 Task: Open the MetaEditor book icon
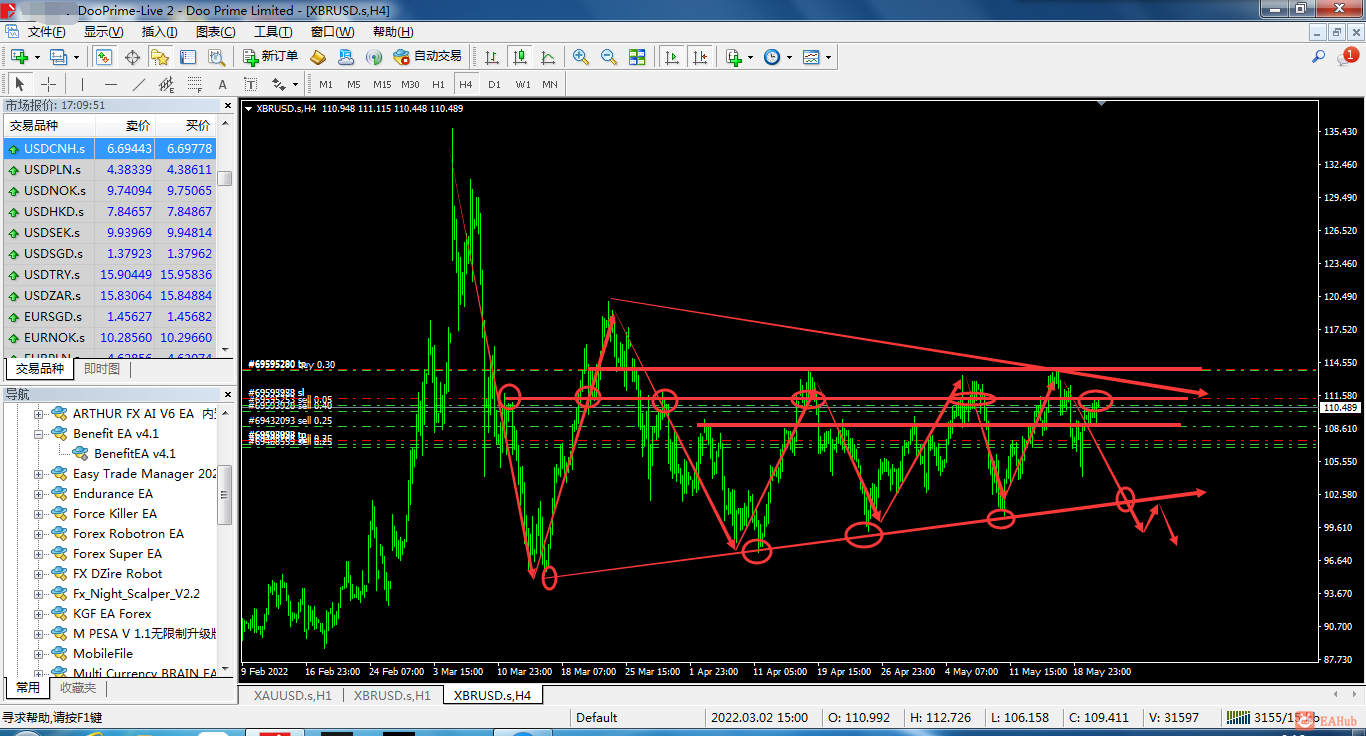tap(318, 57)
